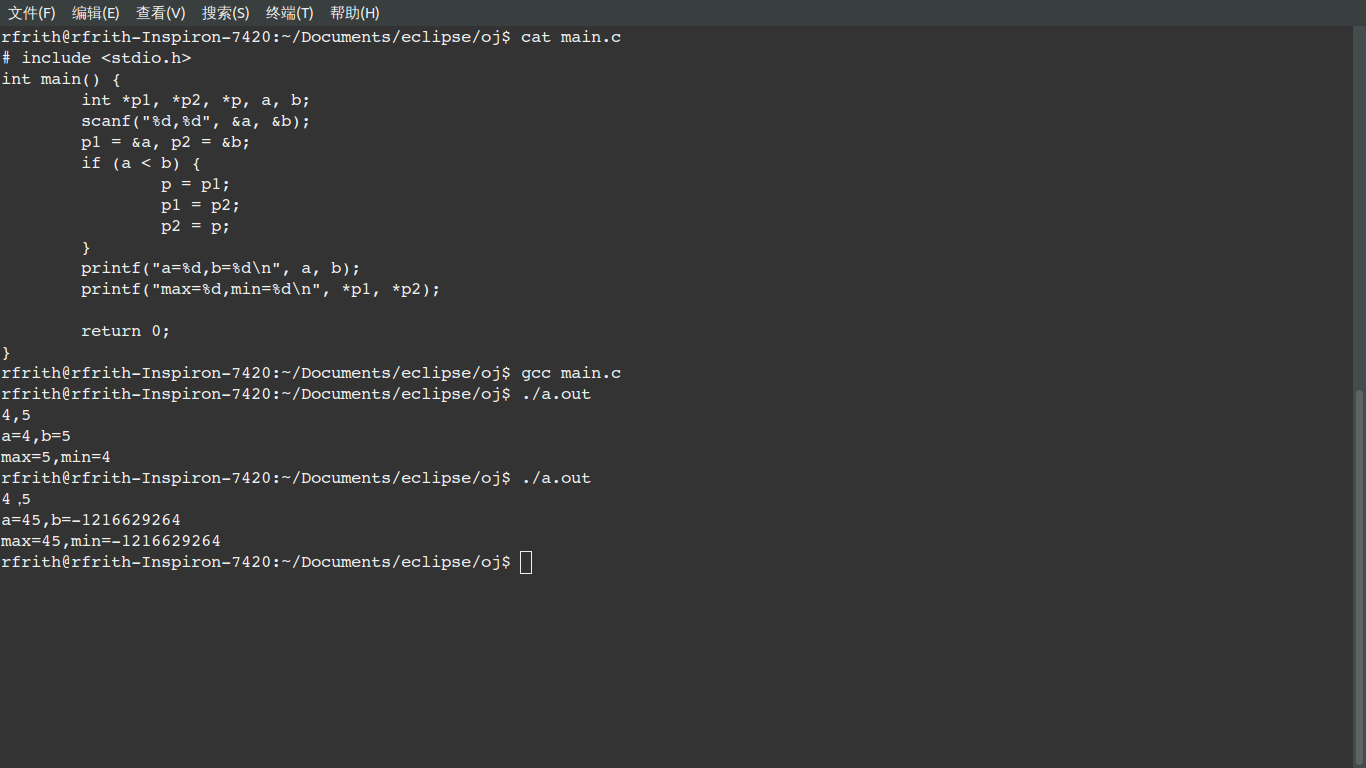
Task: Click the 'max=5,min=4' output line
Action: tap(56, 457)
